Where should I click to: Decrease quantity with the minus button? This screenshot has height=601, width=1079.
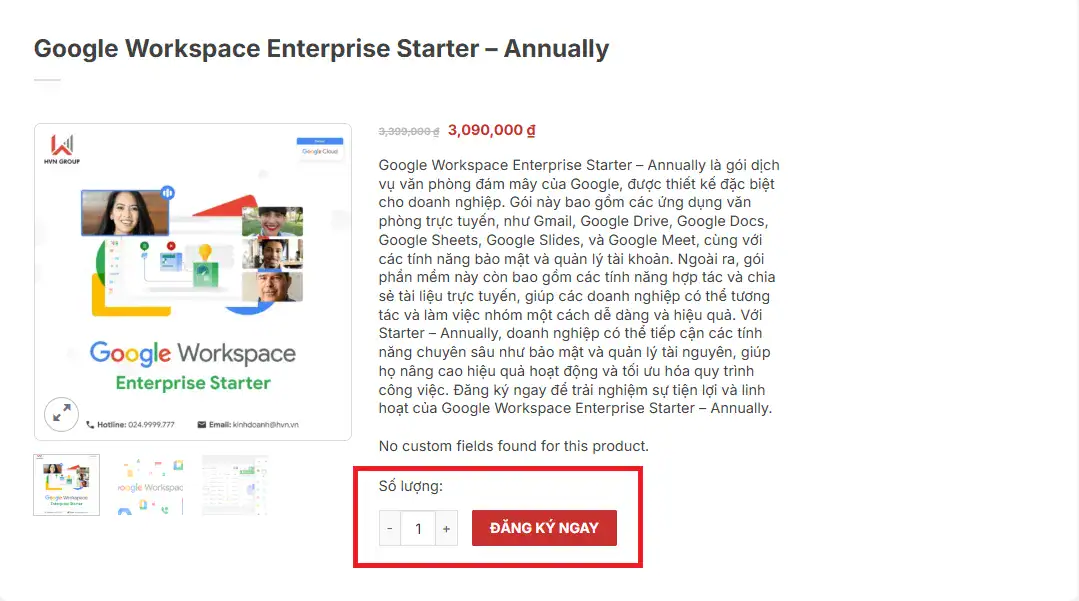click(x=390, y=528)
